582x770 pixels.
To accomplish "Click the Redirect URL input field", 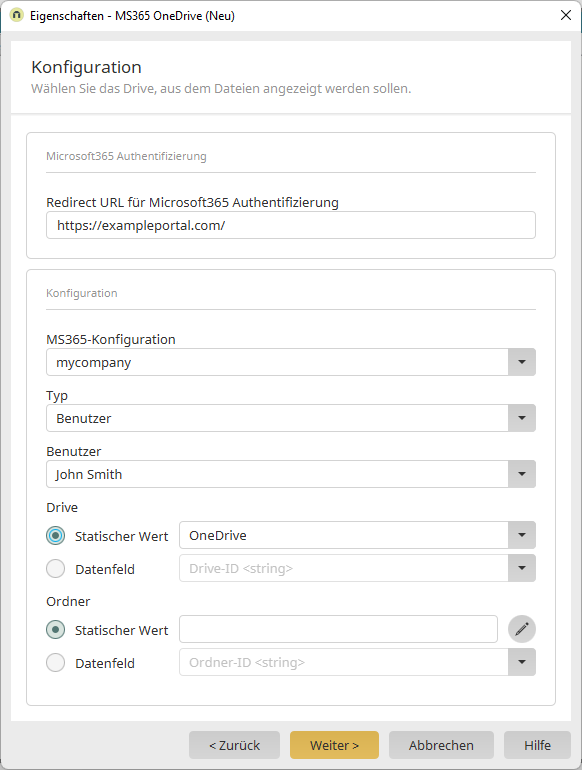I will [x=291, y=225].
